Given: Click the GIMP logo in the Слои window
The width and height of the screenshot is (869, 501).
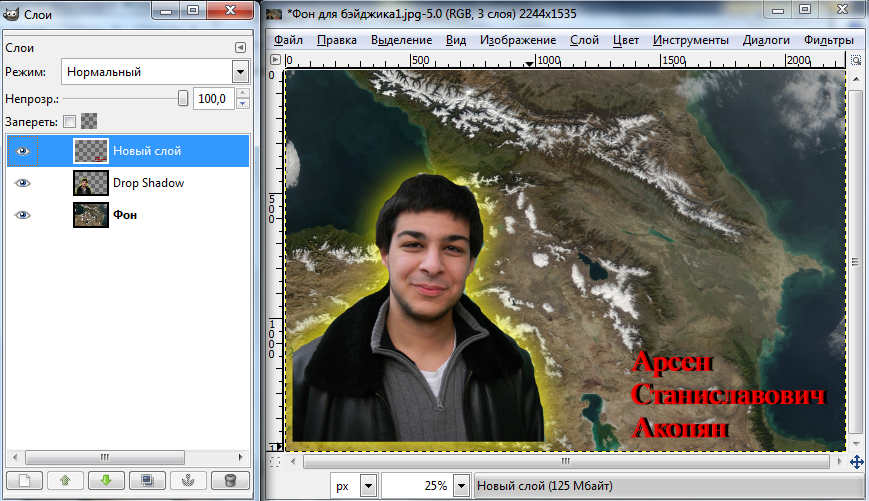Looking at the screenshot, I should click(11, 14).
